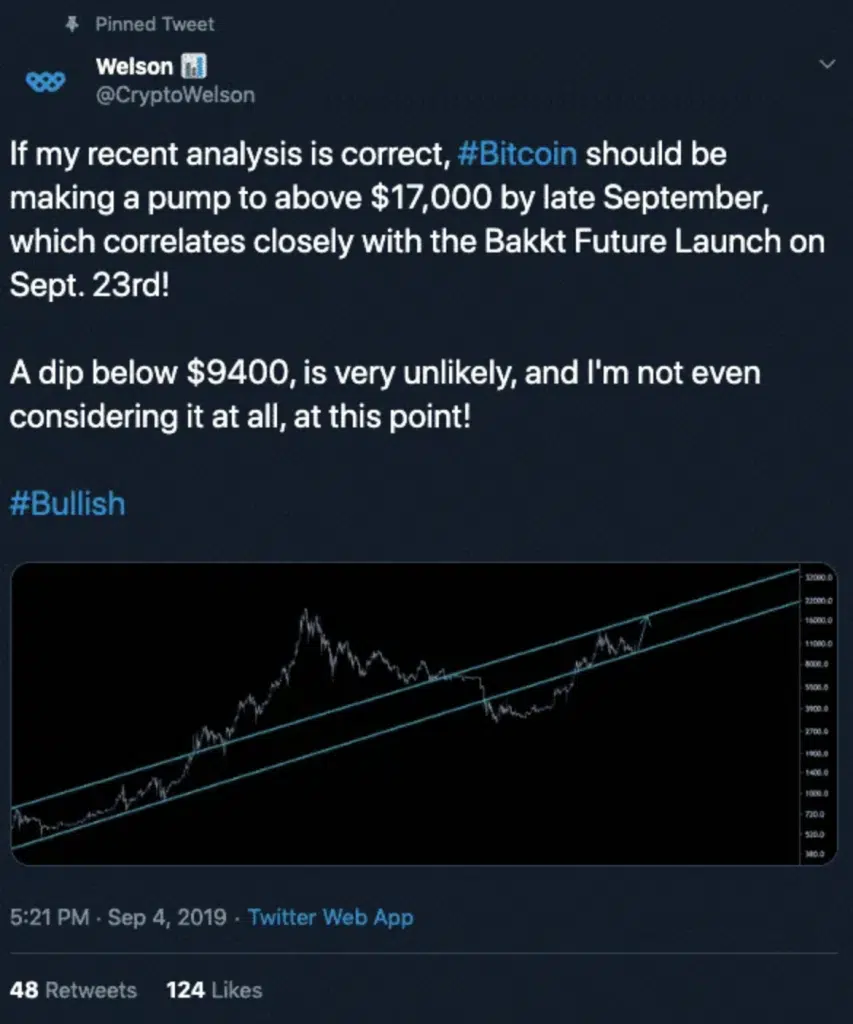Click the arrow annotation on the chart
The image size is (853, 1024).
tap(643, 632)
